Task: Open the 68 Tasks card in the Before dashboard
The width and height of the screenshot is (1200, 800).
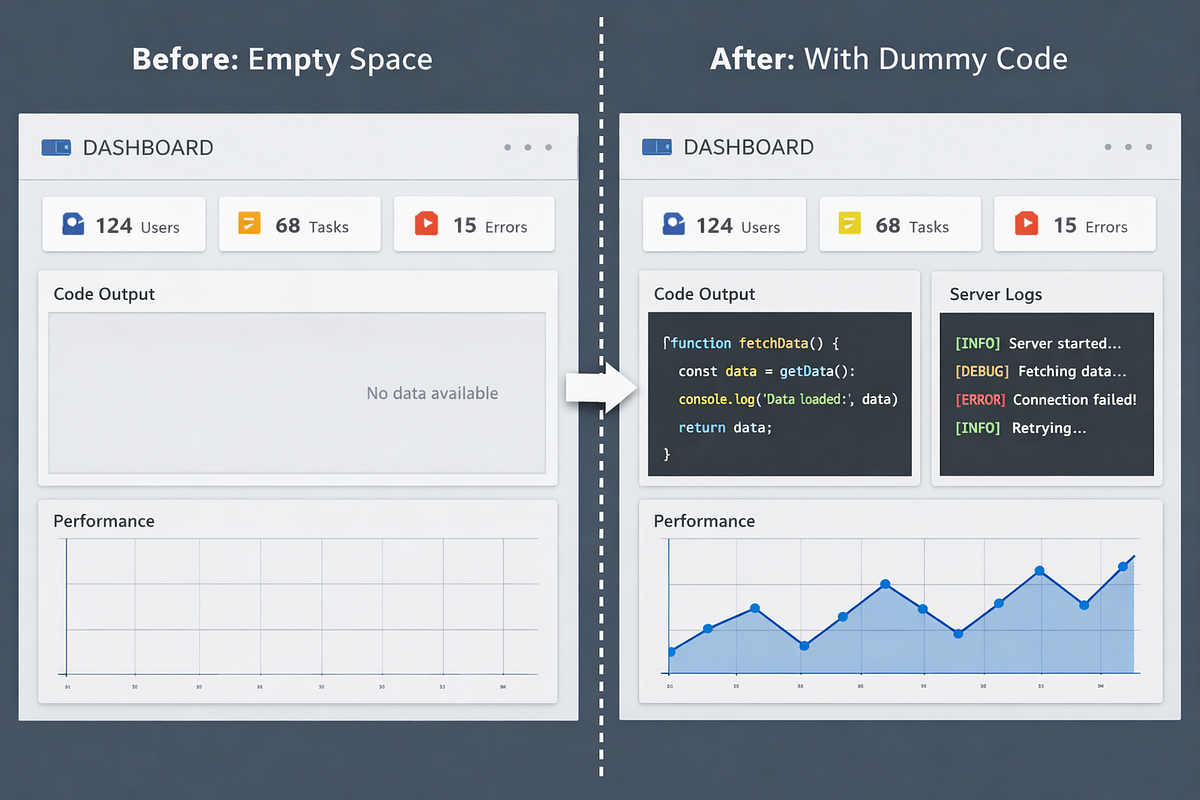Action: tap(300, 224)
